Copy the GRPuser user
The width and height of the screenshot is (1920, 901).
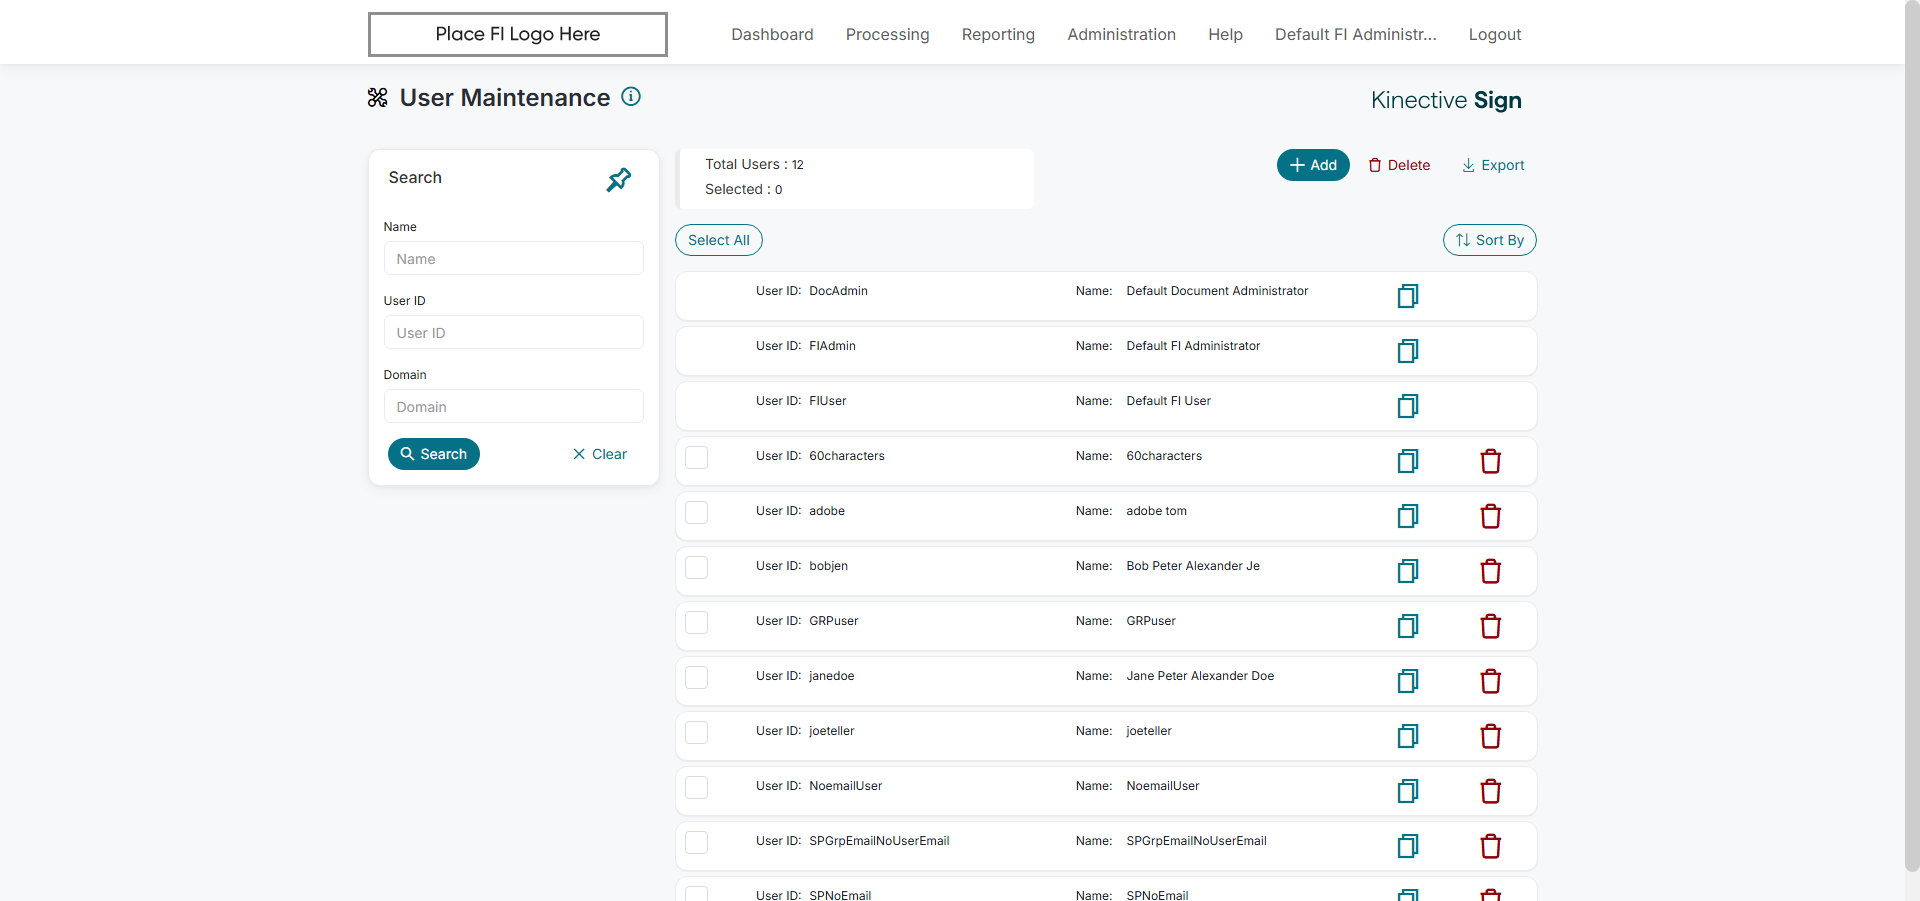pyautogui.click(x=1408, y=626)
